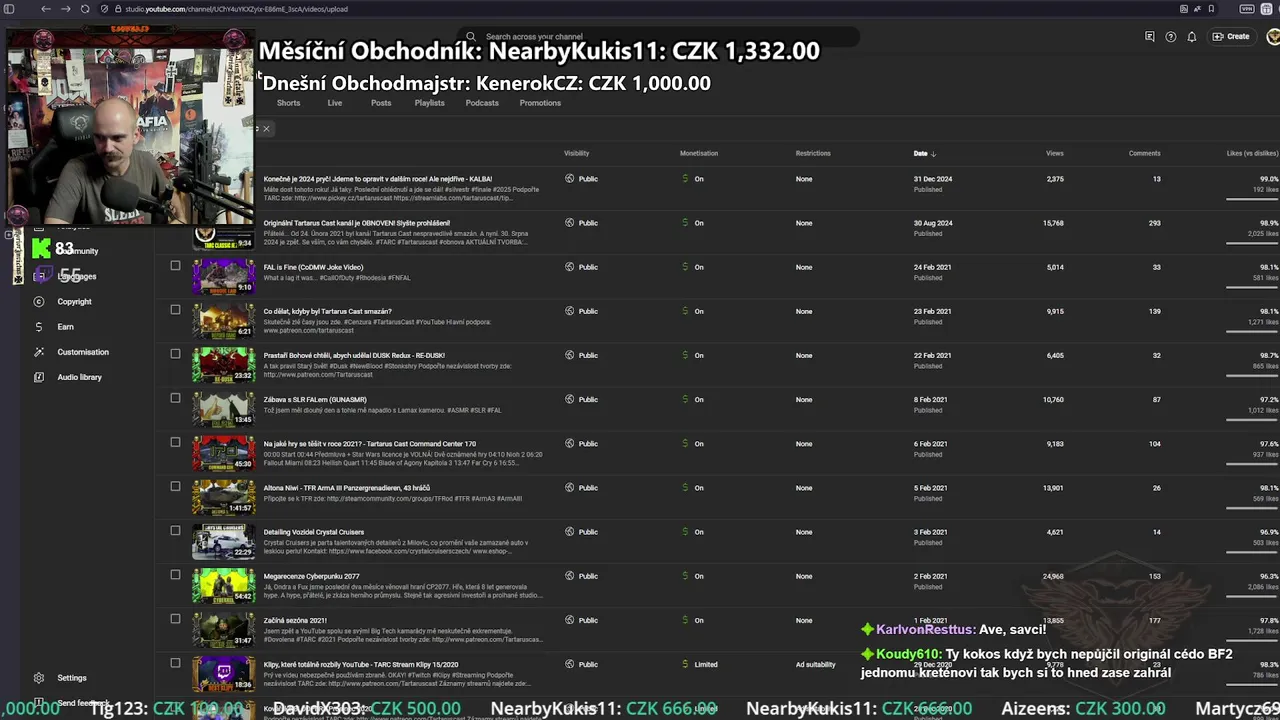The width and height of the screenshot is (1280, 720).
Task: Open visibility dropdown for Altona Niwi video
Action: (581, 488)
